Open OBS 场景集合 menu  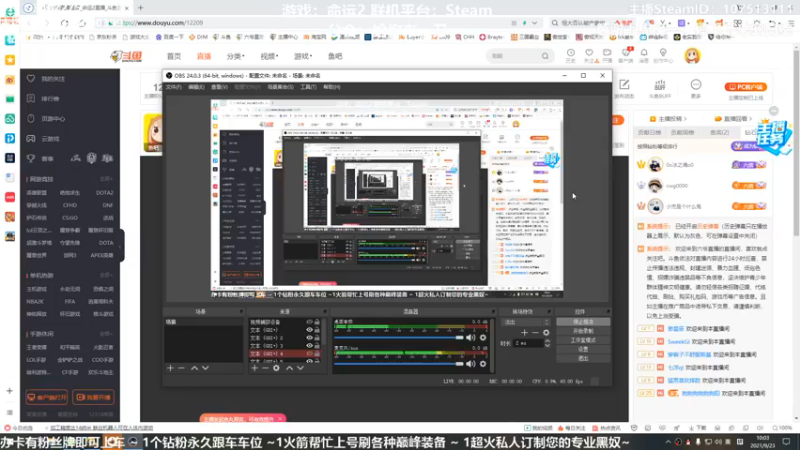[x=280, y=87]
